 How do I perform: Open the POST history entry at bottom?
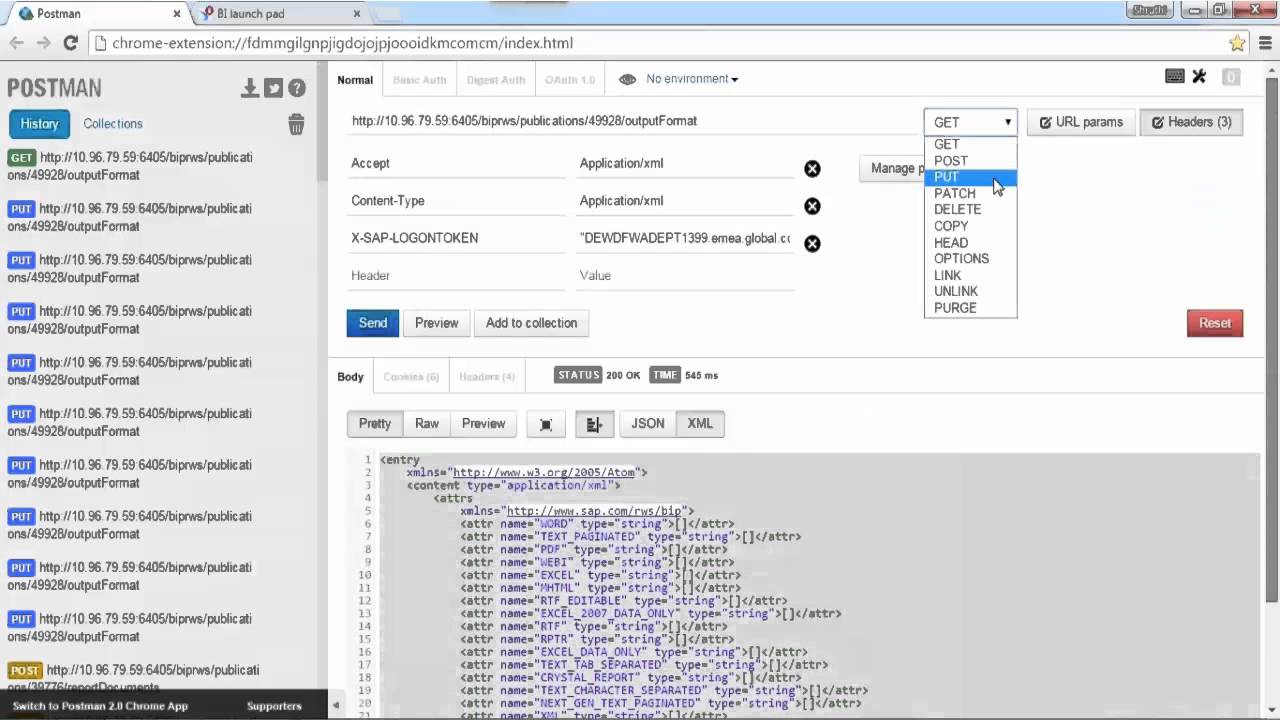[133, 678]
